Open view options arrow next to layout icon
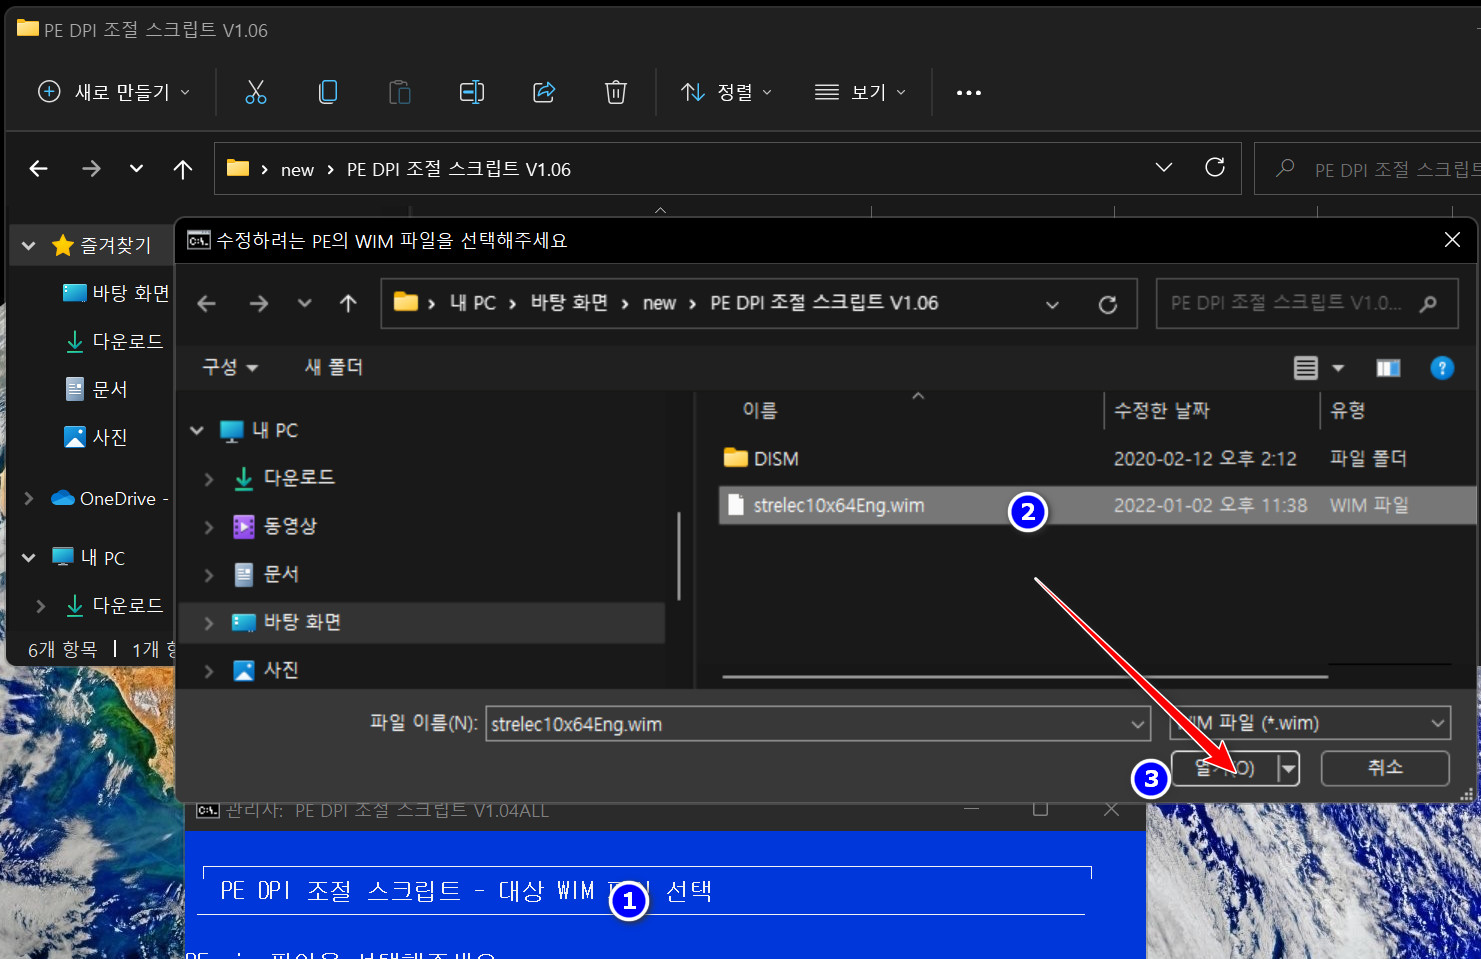The height and width of the screenshot is (959, 1481). 1338,368
